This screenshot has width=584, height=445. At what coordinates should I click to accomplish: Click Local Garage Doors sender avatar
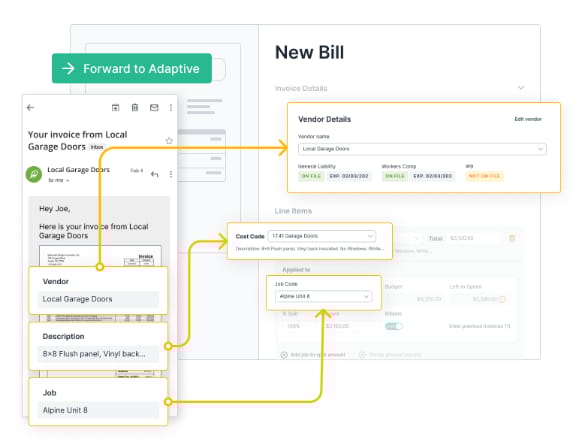coord(34,174)
